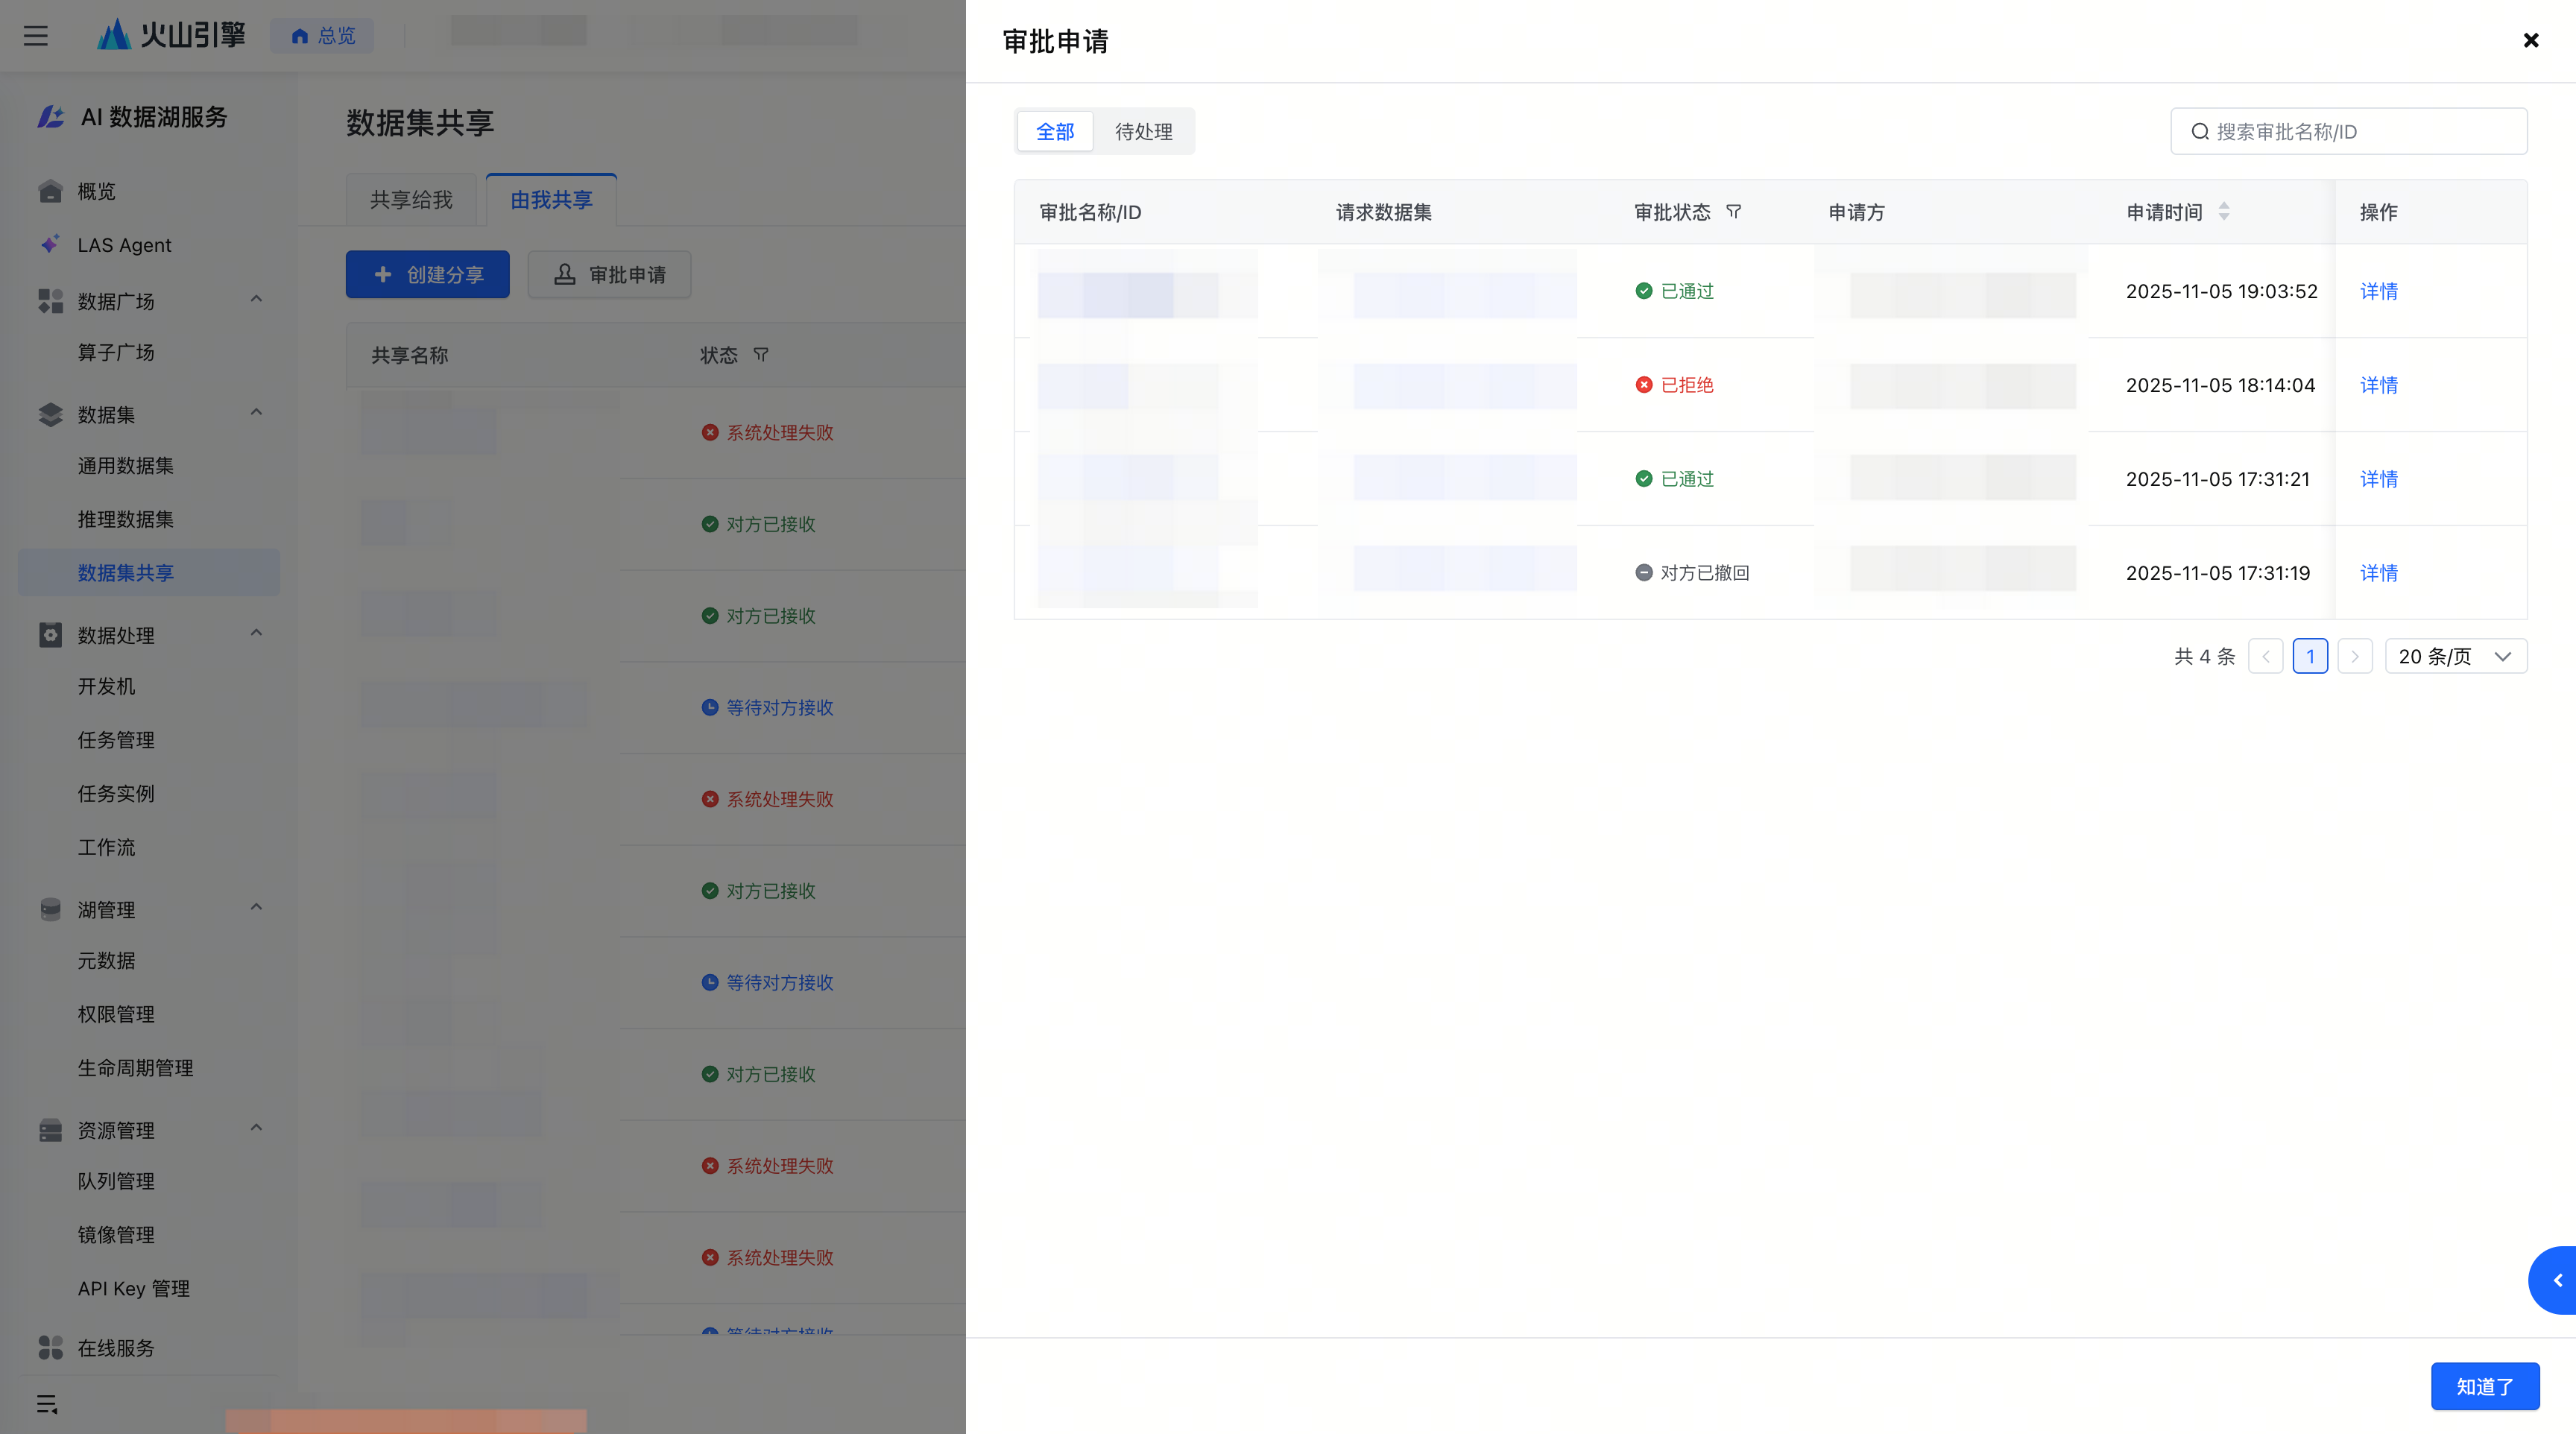Open the 20 条/页 page size dropdown
This screenshot has height=1434, width=2576.
pos(2455,656)
